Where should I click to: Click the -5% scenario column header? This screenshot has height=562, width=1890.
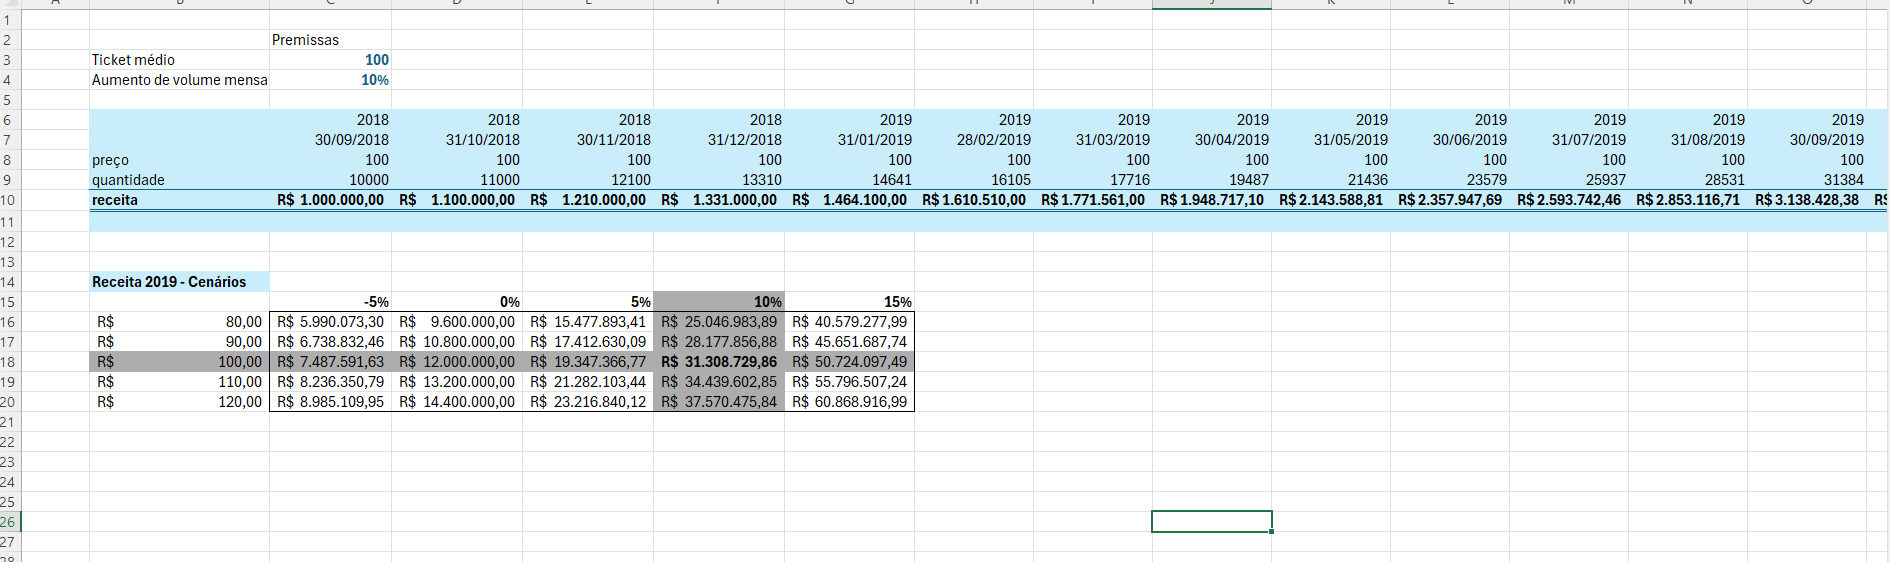click(x=330, y=302)
